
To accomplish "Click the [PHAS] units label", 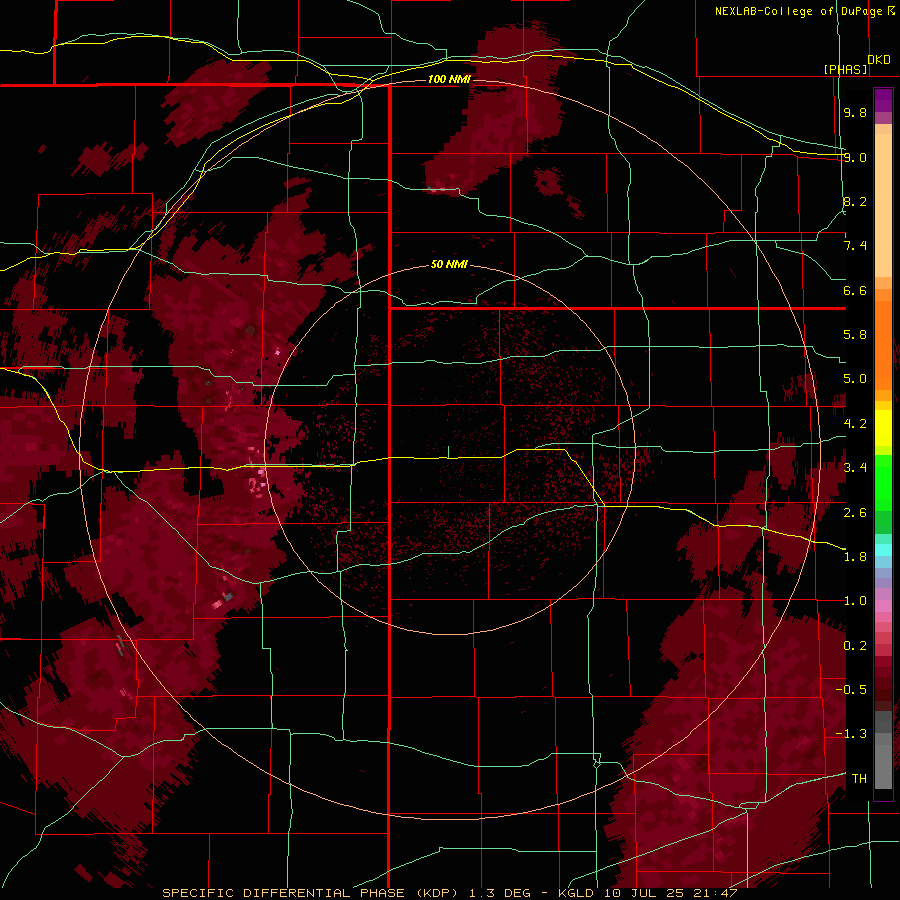I will tap(845, 70).
